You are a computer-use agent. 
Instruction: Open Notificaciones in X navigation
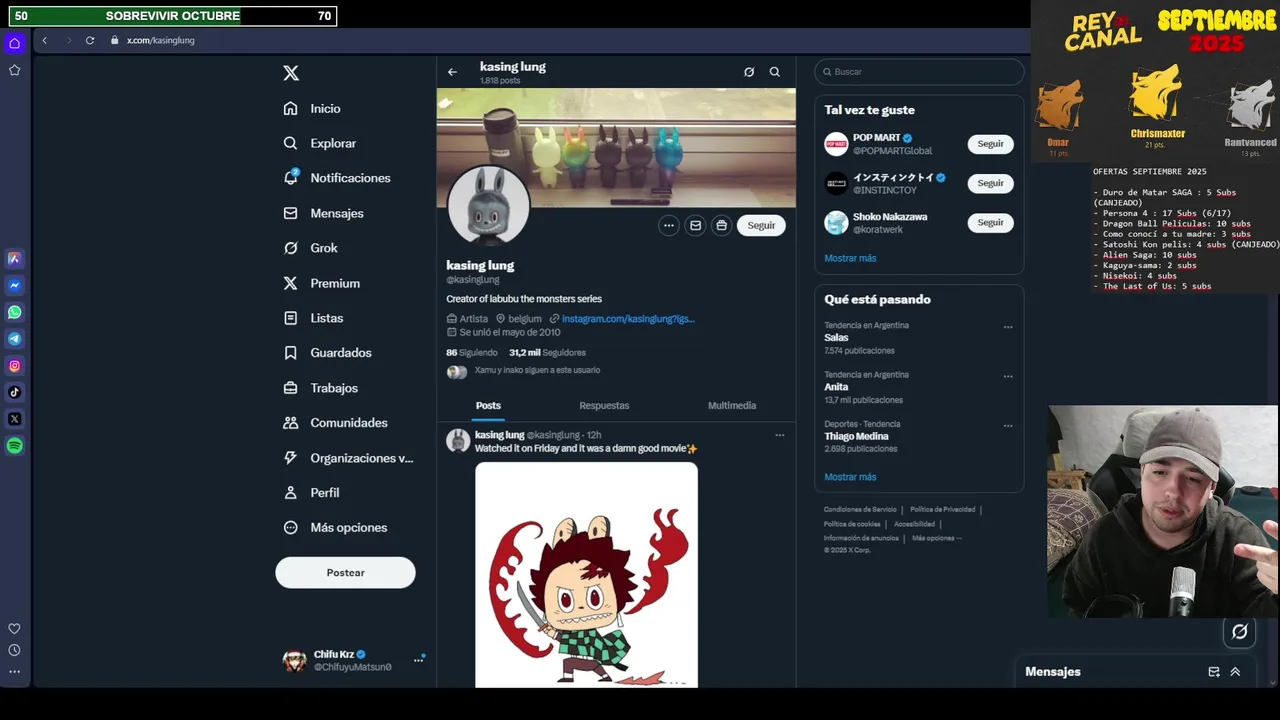[x=337, y=178]
